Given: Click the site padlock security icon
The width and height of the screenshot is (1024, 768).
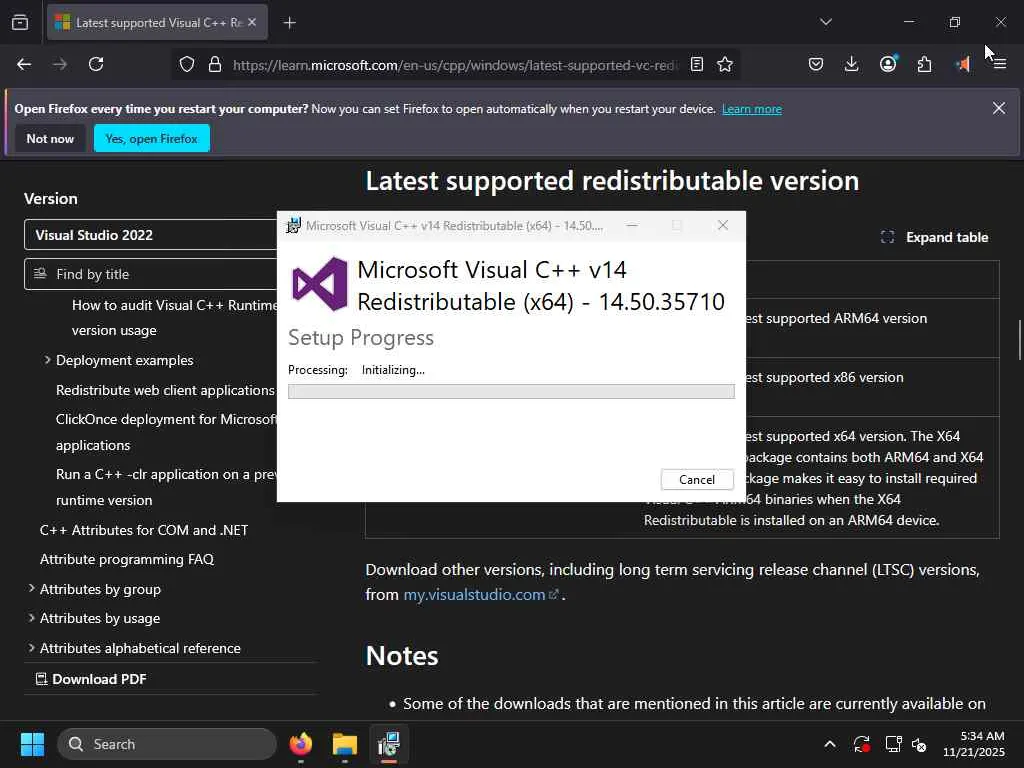Looking at the screenshot, I should coord(214,65).
